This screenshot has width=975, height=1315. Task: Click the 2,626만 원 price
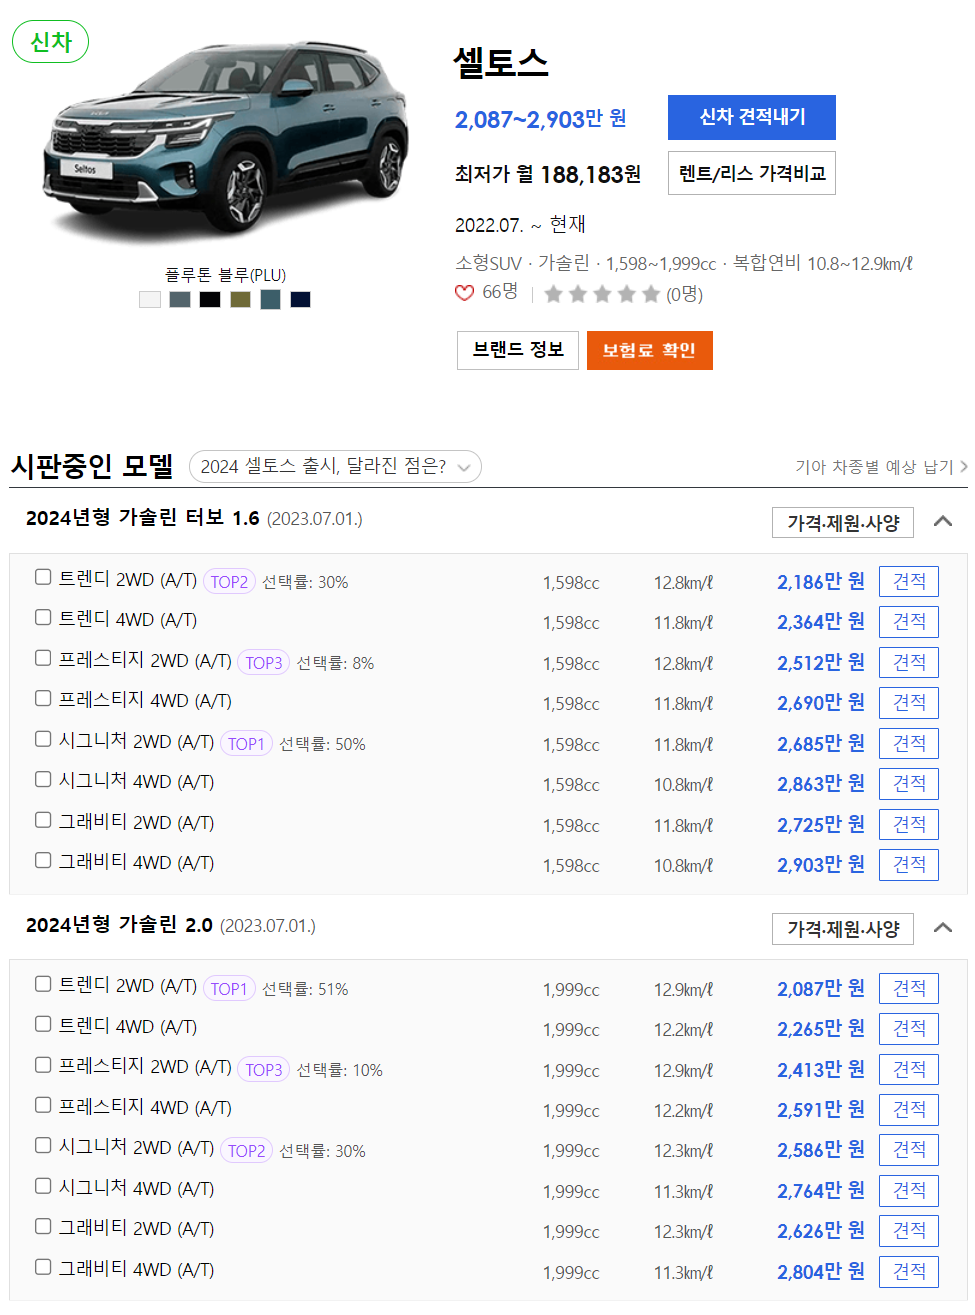click(821, 1231)
